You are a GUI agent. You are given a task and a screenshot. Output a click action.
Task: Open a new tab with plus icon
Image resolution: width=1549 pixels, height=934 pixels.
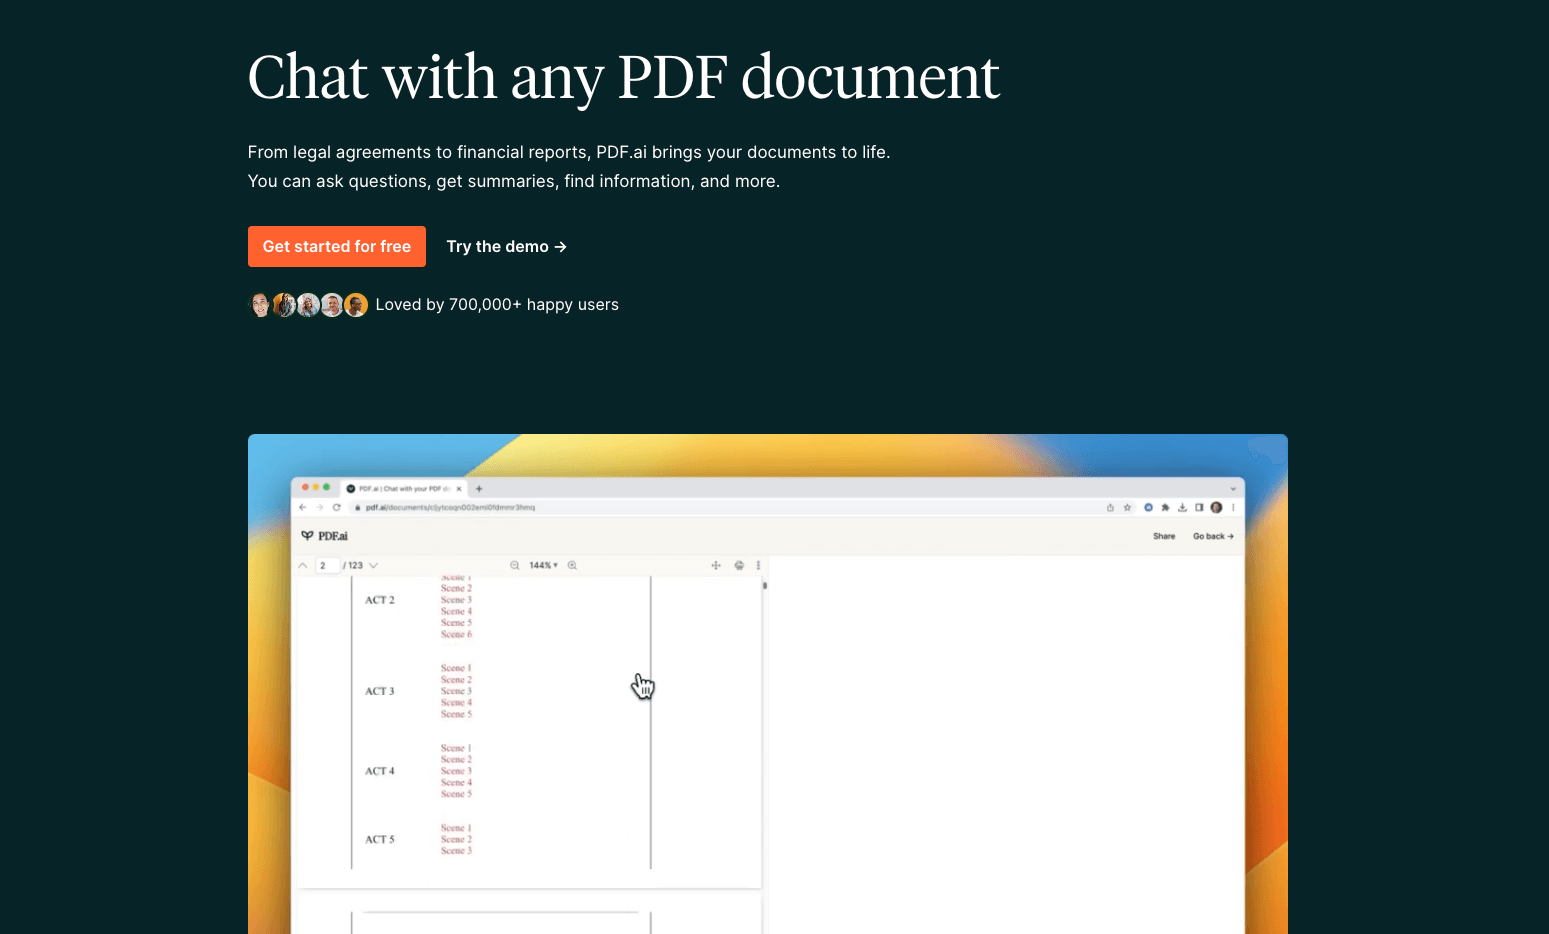click(x=479, y=489)
